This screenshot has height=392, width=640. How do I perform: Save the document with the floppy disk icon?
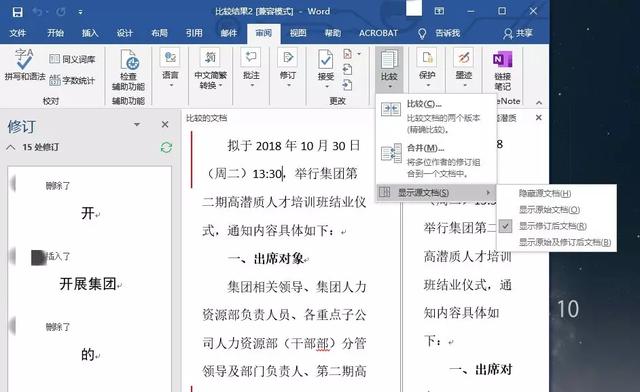tap(17, 12)
